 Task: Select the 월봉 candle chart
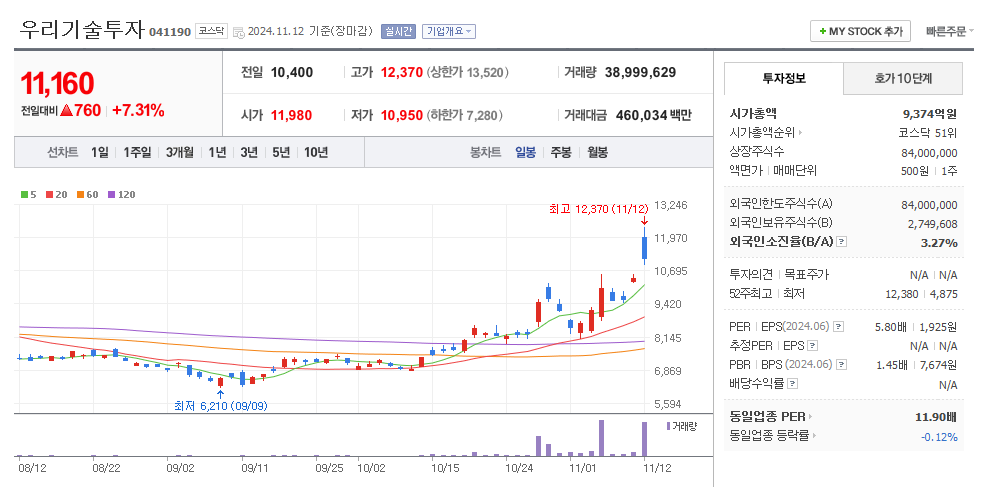coord(597,152)
